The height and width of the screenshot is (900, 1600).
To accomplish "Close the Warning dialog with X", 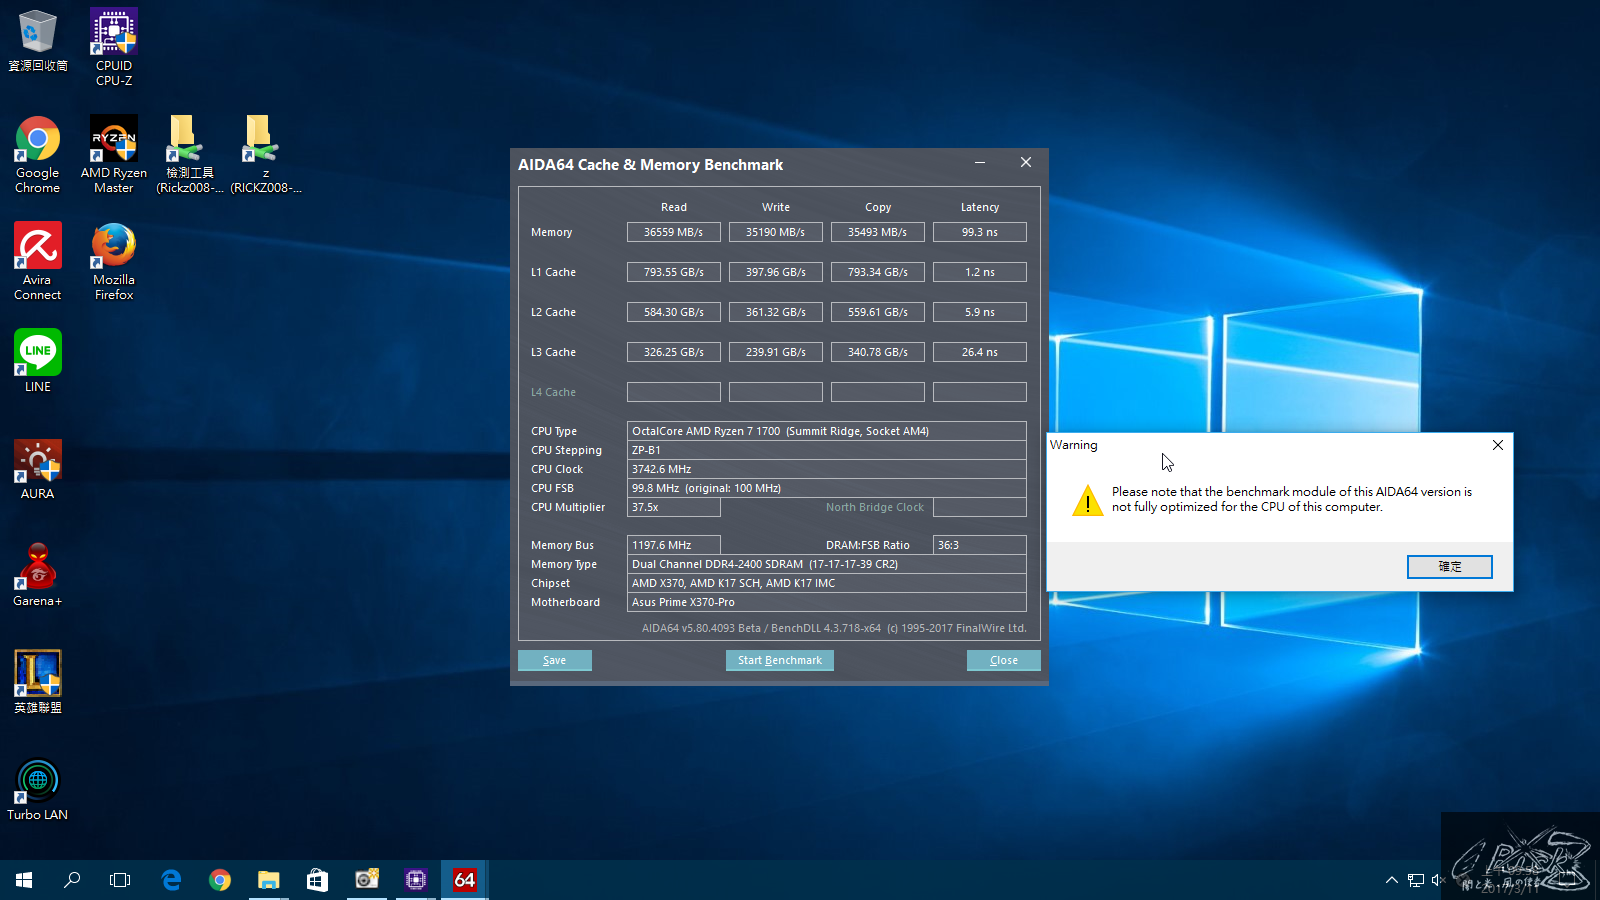I will pos(1498,445).
